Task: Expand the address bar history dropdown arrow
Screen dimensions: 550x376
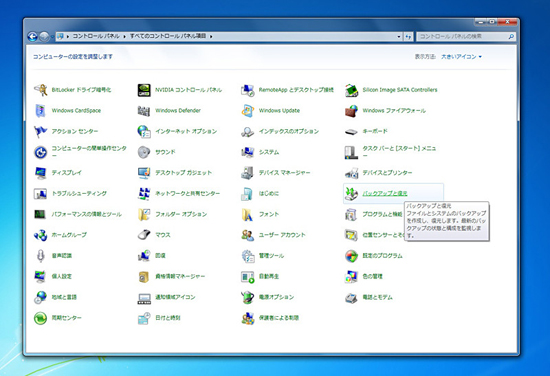Action: 399,36
